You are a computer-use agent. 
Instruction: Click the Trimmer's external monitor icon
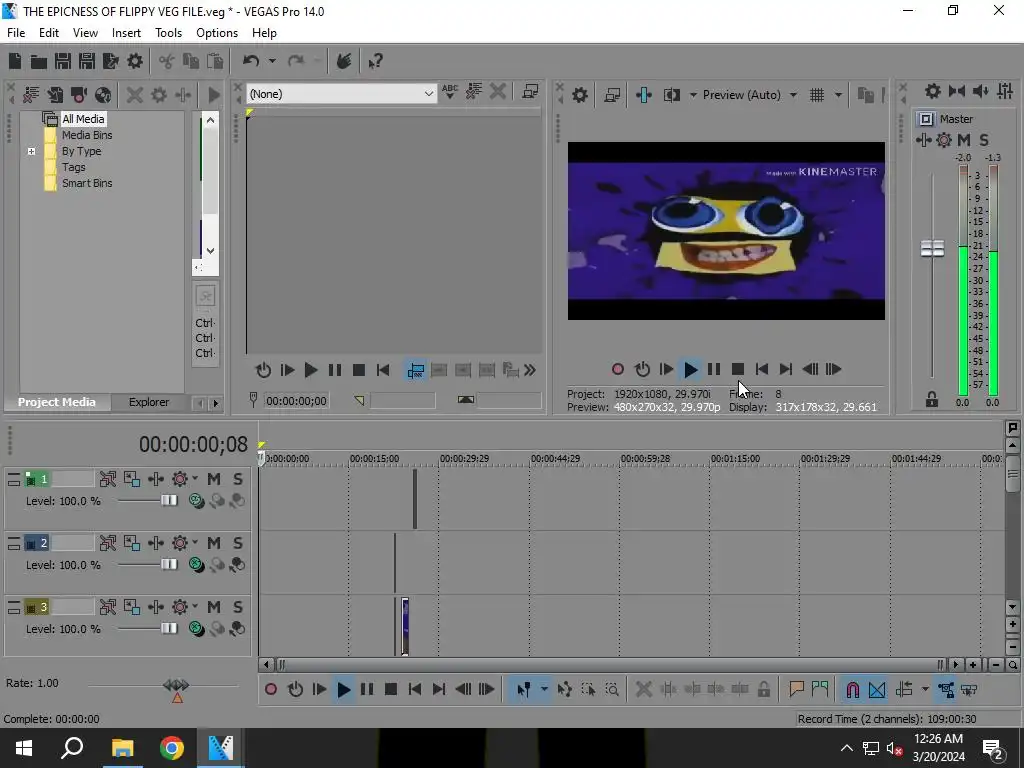(530, 92)
